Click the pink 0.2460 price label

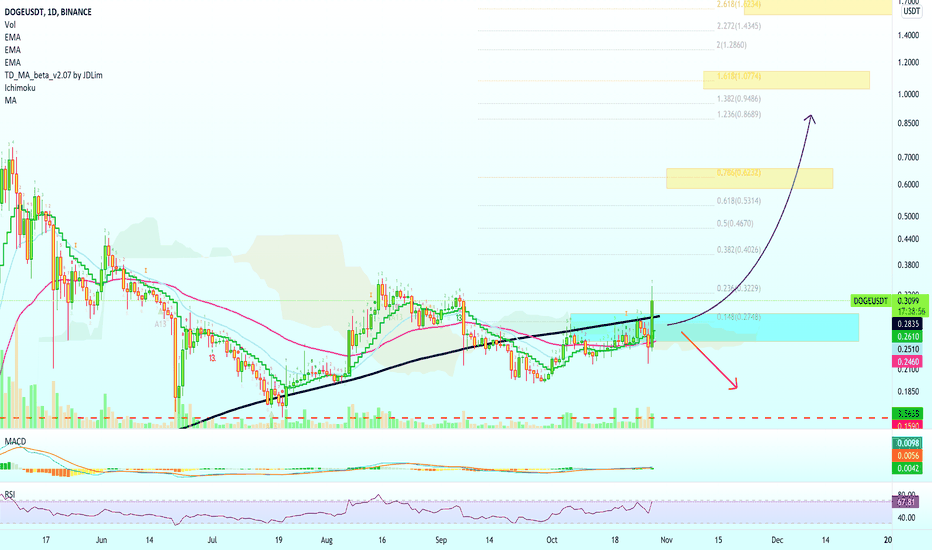[x=908, y=362]
